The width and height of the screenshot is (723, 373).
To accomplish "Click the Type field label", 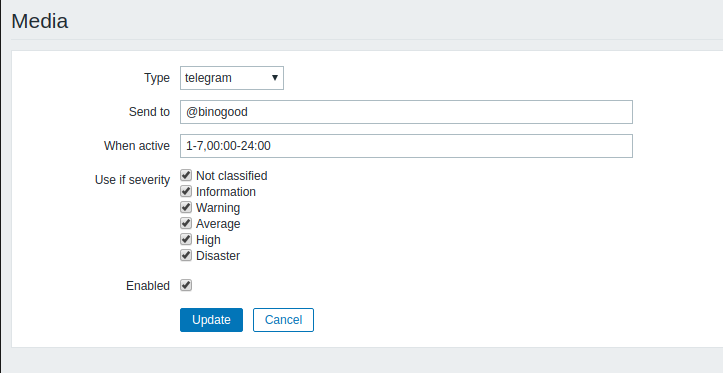I will 157,78.
